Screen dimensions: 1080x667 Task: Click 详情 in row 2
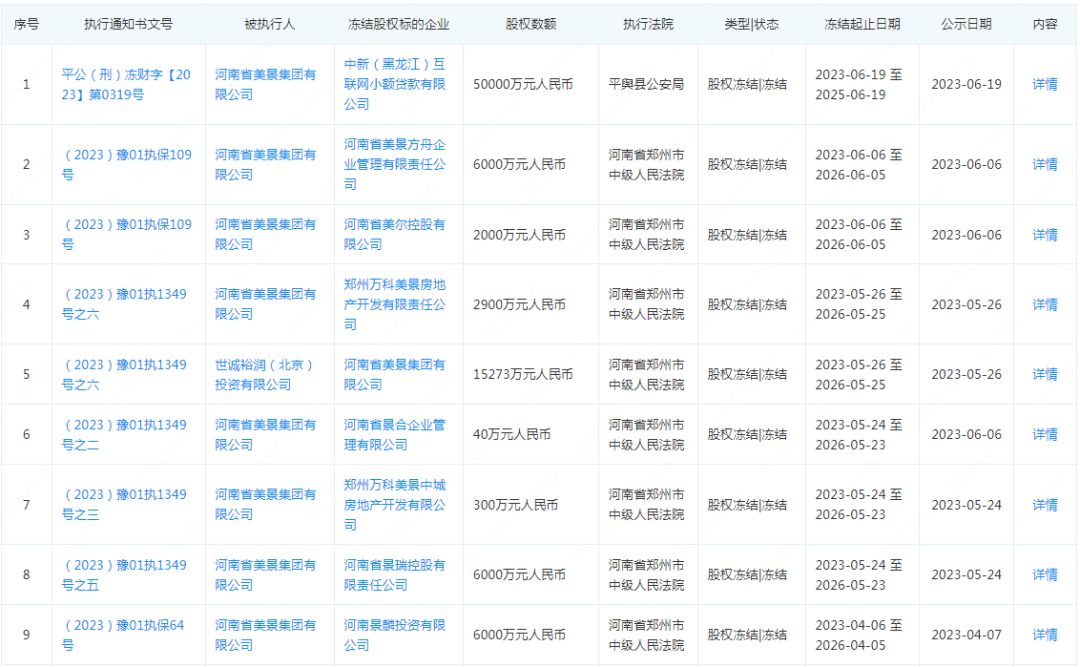1045,164
